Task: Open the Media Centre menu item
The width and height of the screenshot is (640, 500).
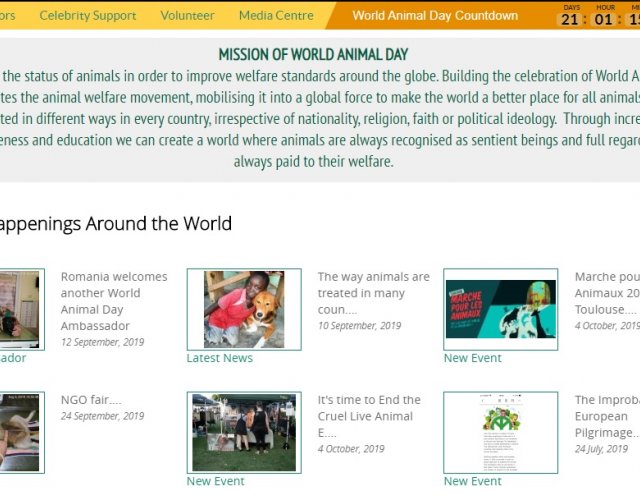Action: point(276,16)
